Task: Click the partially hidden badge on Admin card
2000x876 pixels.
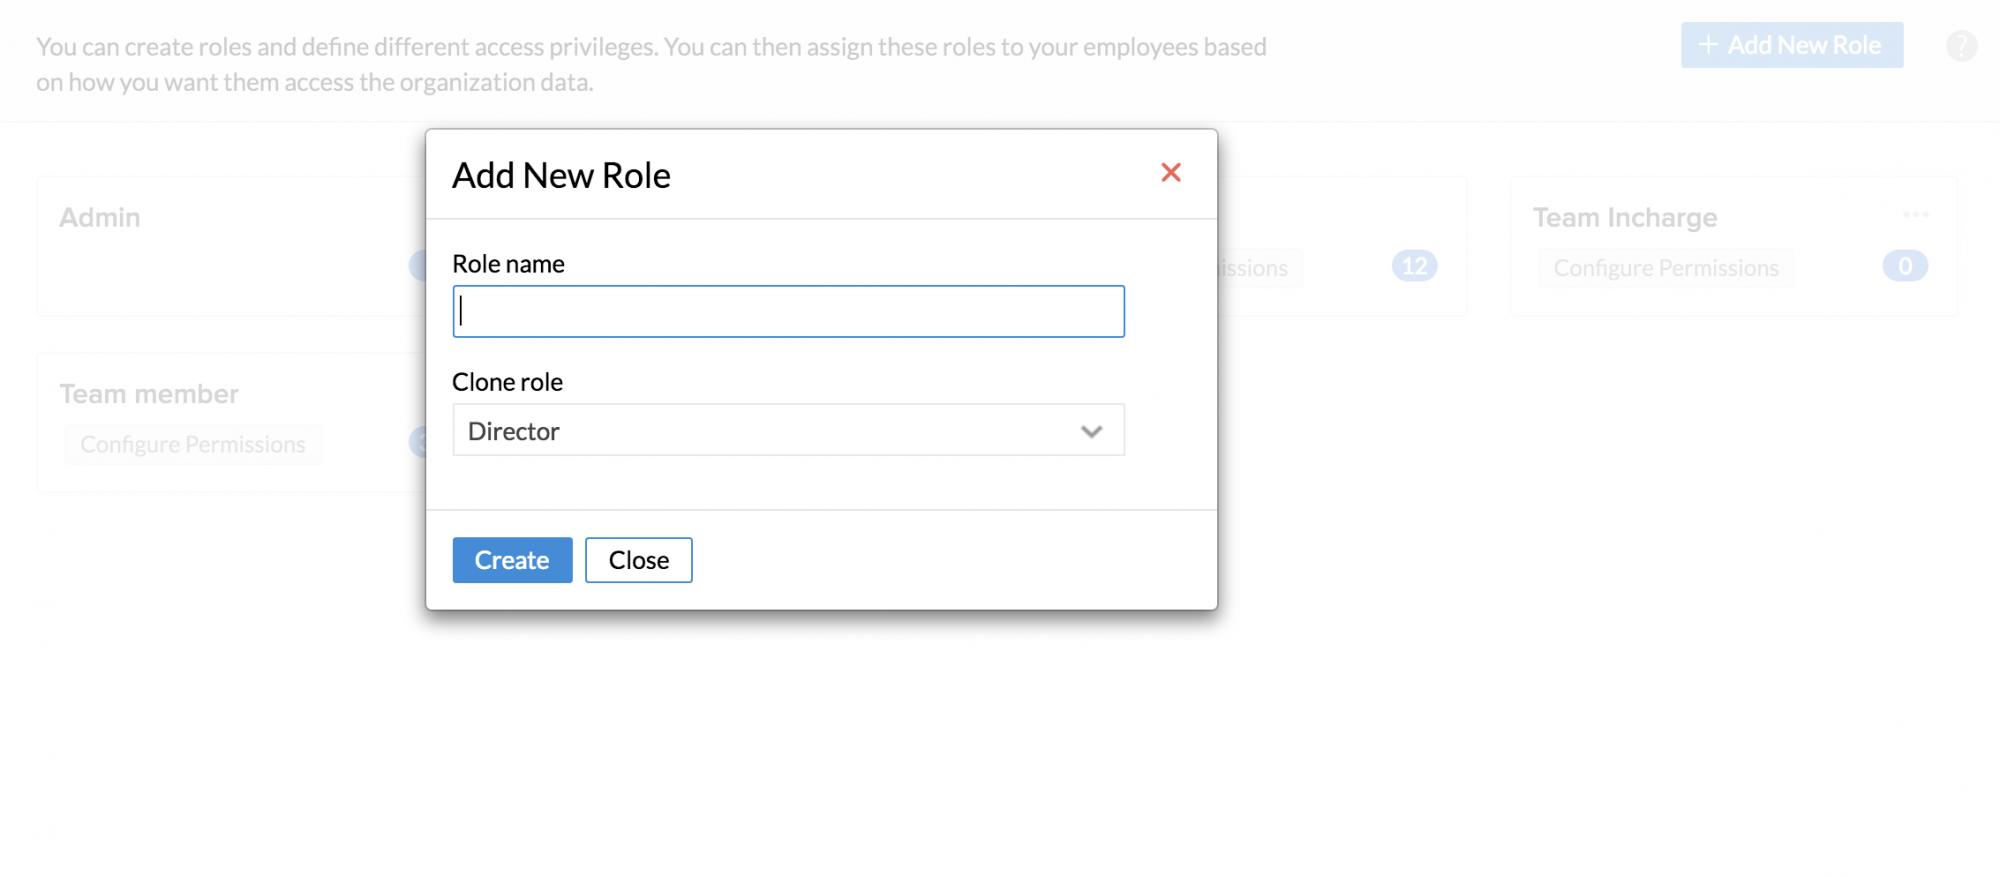Action: tap(418, 266)
